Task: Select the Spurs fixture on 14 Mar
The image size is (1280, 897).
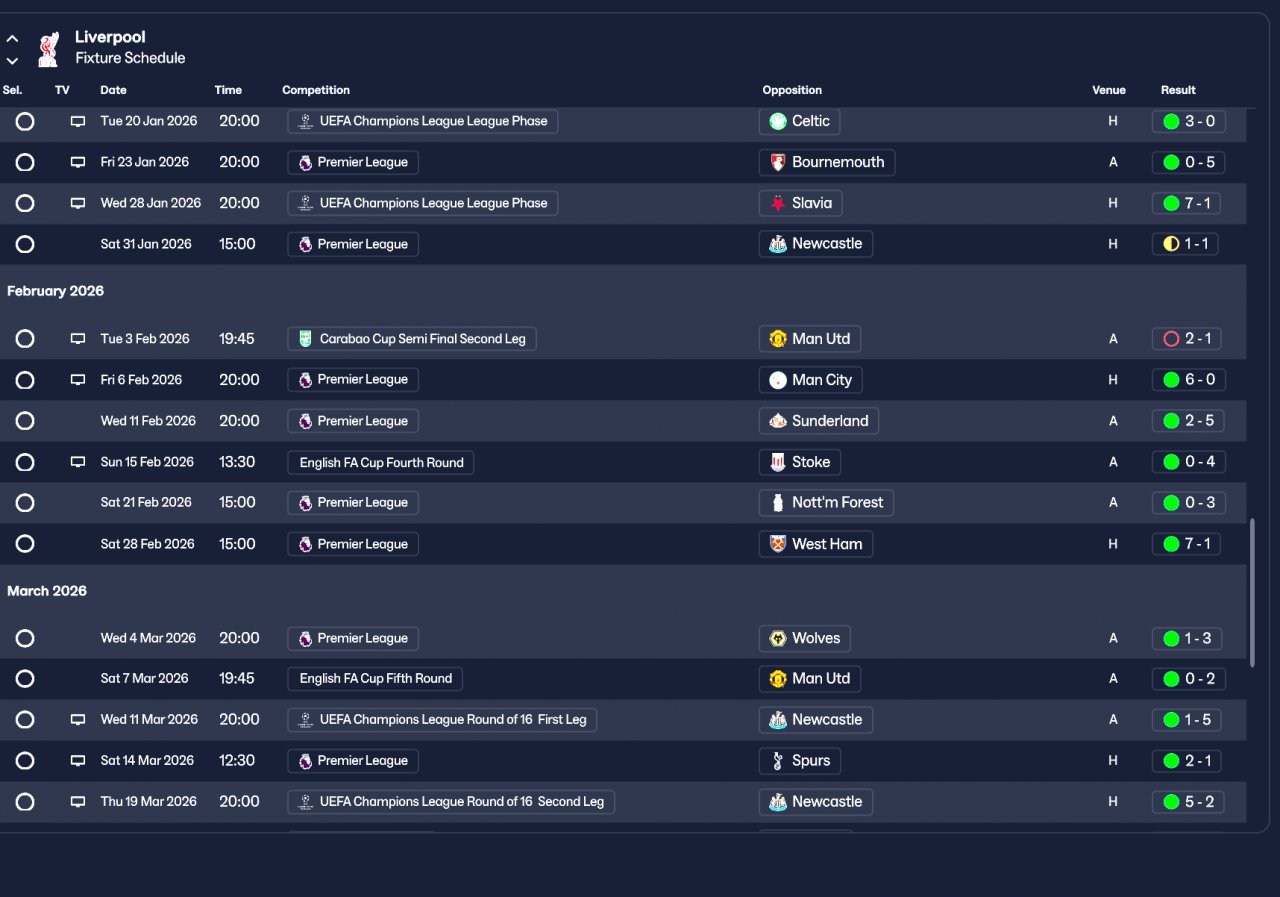Action: [x=25, y=761]
